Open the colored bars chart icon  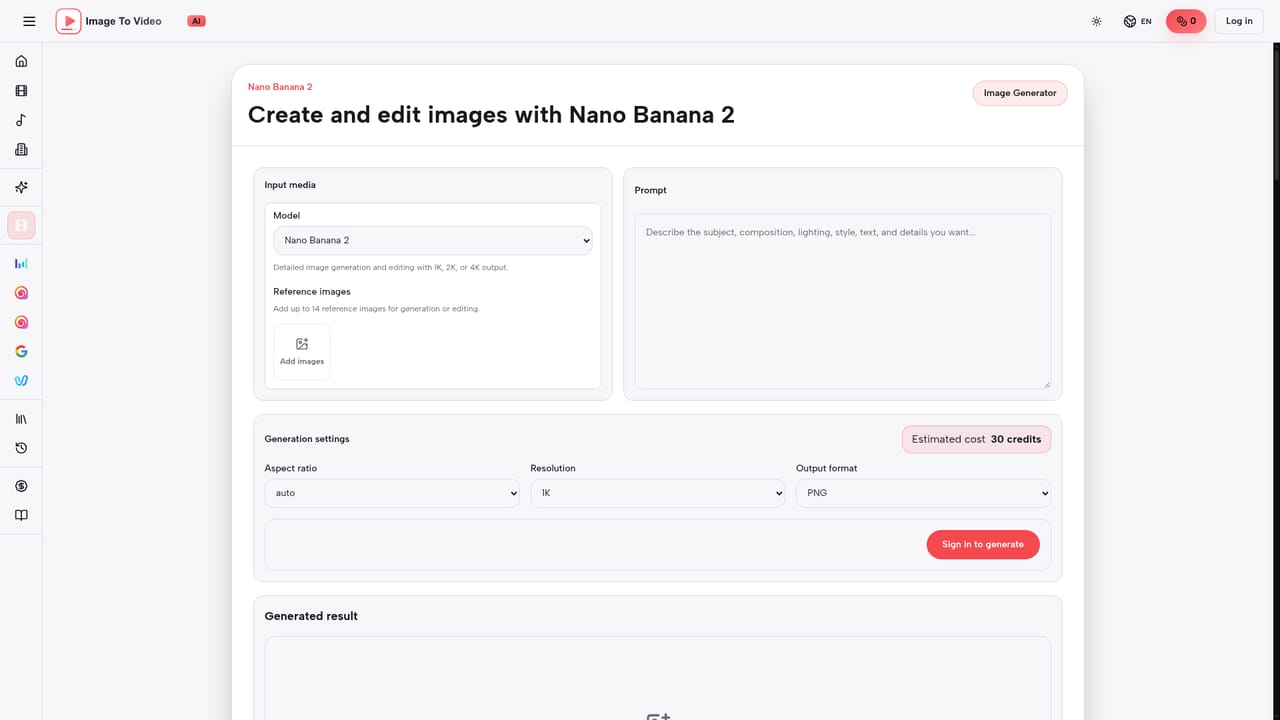pyautogui.click(x=21, y=263)
